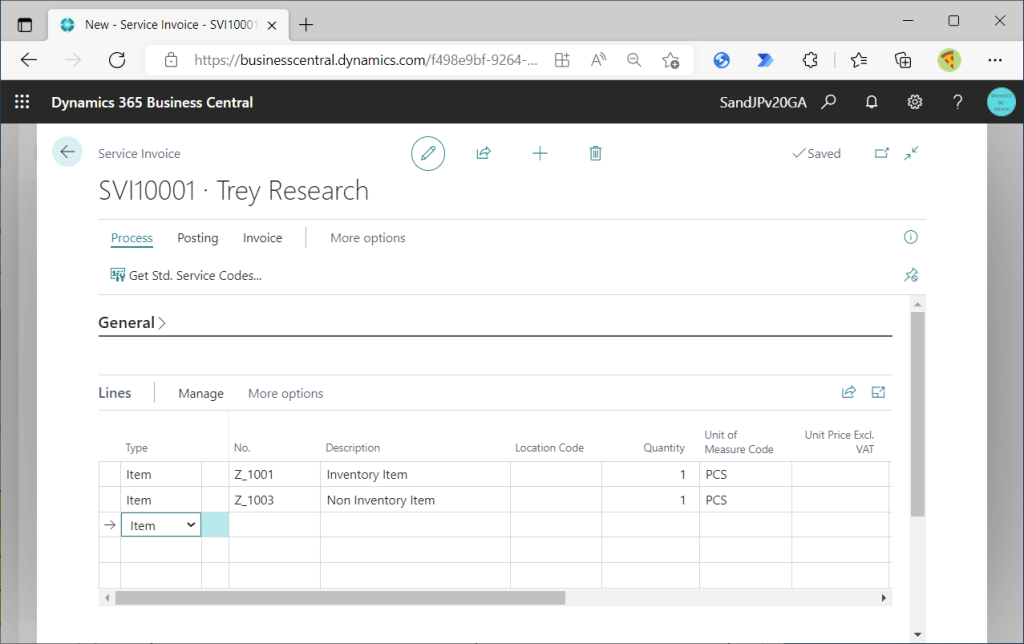Refresh the browser page

click(x=117, y=60)
